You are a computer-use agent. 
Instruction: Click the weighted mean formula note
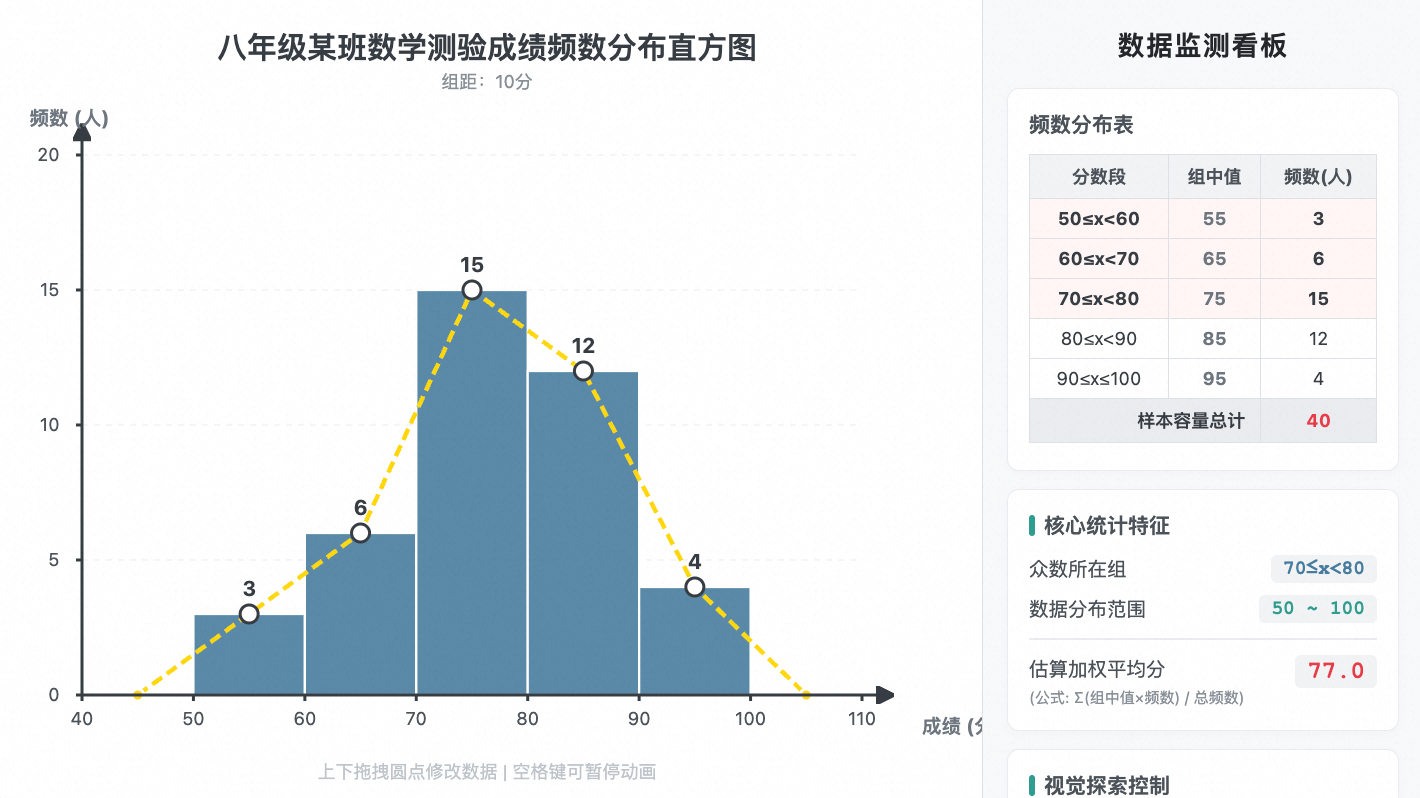pos(1136,698)
